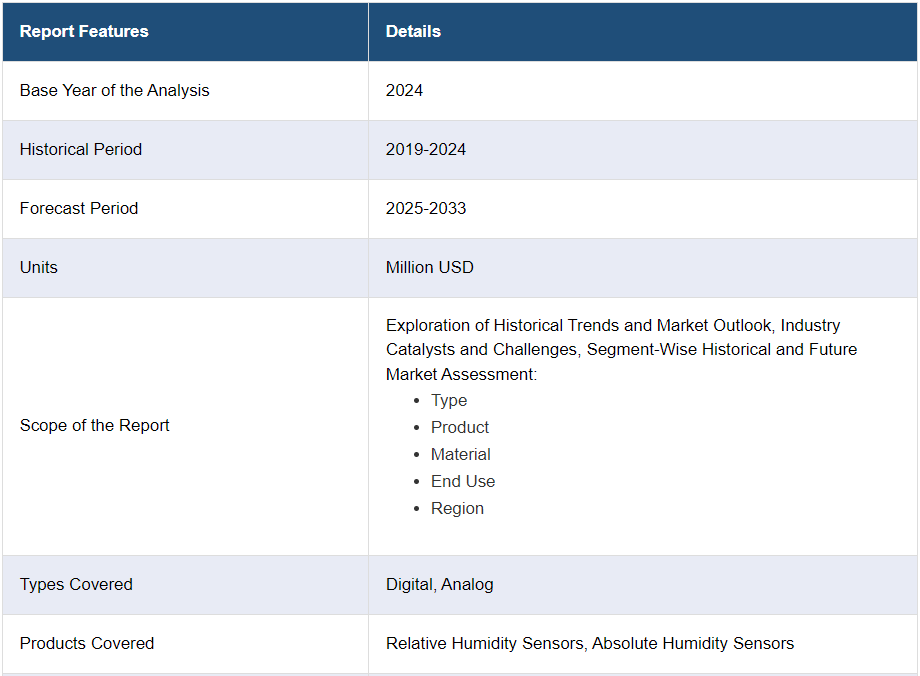Image resolution: width=920 pixels, height=676 pixels.
Task: Click the Details column header
Action: [x=413, y=31]
